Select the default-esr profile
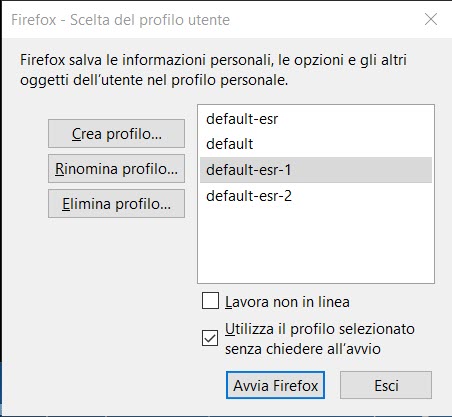The width and height of the screenshot is (452, 417). pos(316,119)
